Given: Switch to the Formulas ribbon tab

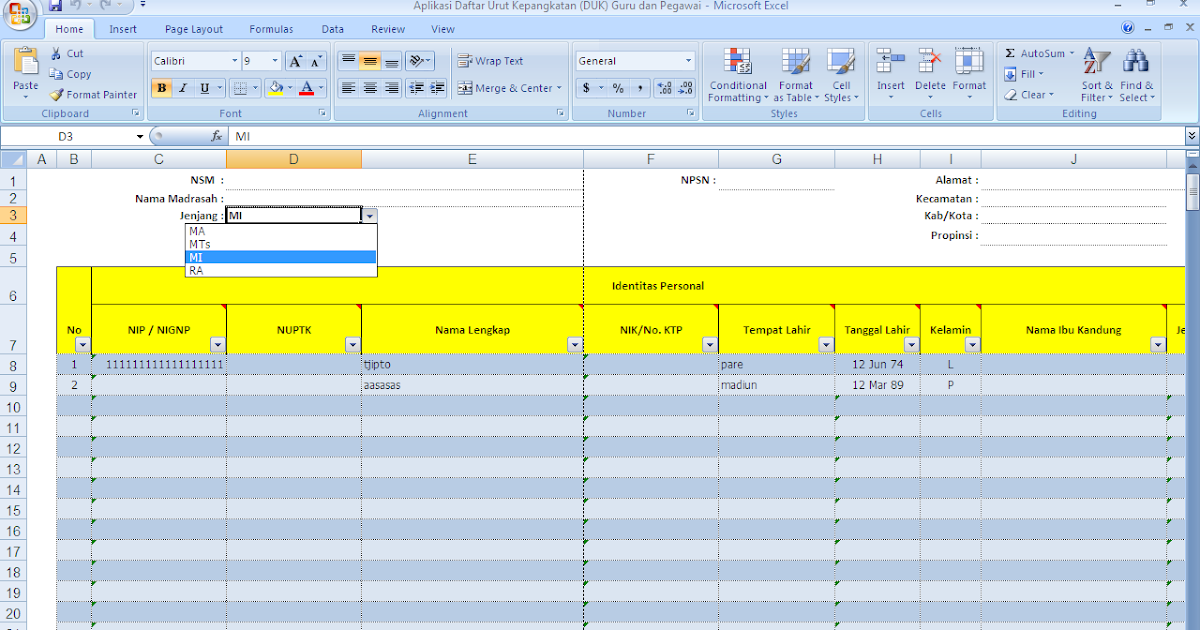Looking at the screenshot, I should pyautogui.click(x=270, y=28).
